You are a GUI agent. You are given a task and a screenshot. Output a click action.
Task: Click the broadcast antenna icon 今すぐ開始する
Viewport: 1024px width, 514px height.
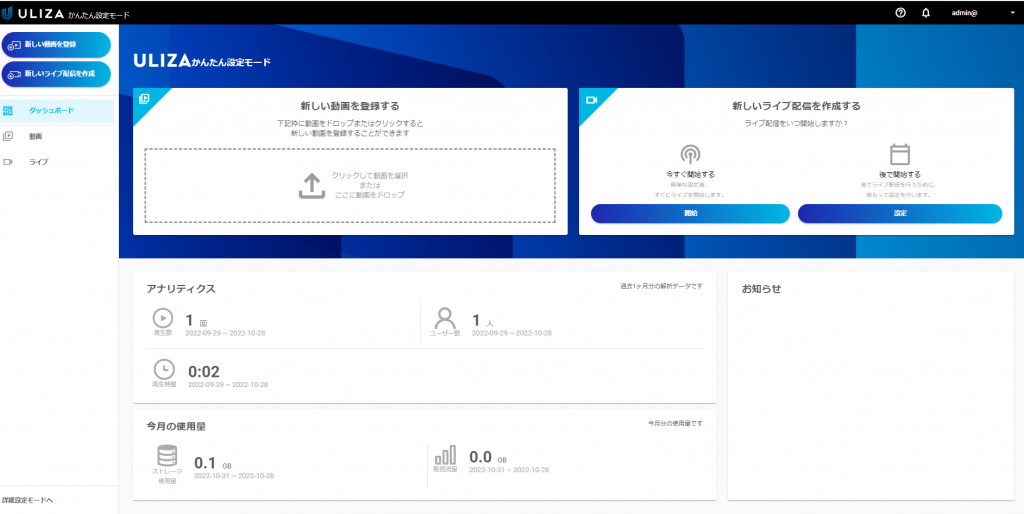click(690, 154)
